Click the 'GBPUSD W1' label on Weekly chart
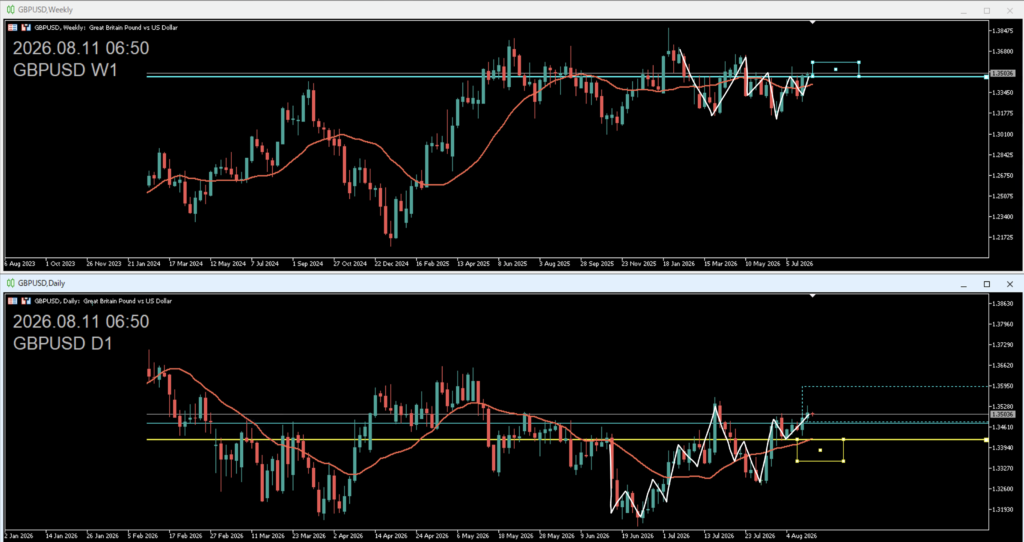The height and width of the screenshot is (542, 1024). (x=65, y=70)
